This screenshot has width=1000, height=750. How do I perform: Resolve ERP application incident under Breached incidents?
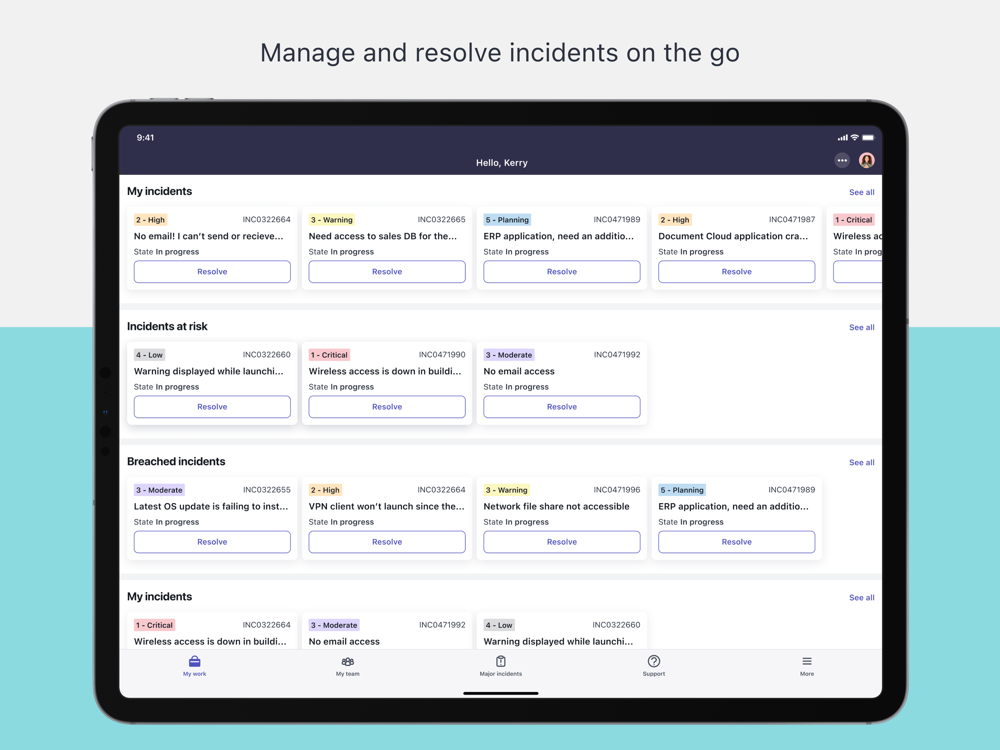coord(737,542)
